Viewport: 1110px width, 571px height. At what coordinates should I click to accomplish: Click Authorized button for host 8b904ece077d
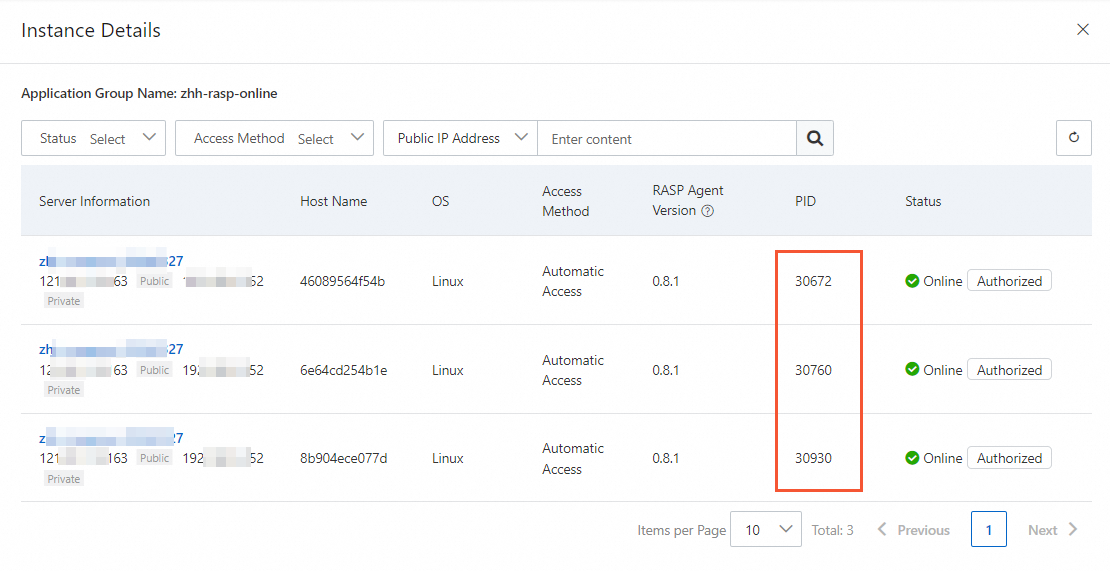pos(1009,458)
